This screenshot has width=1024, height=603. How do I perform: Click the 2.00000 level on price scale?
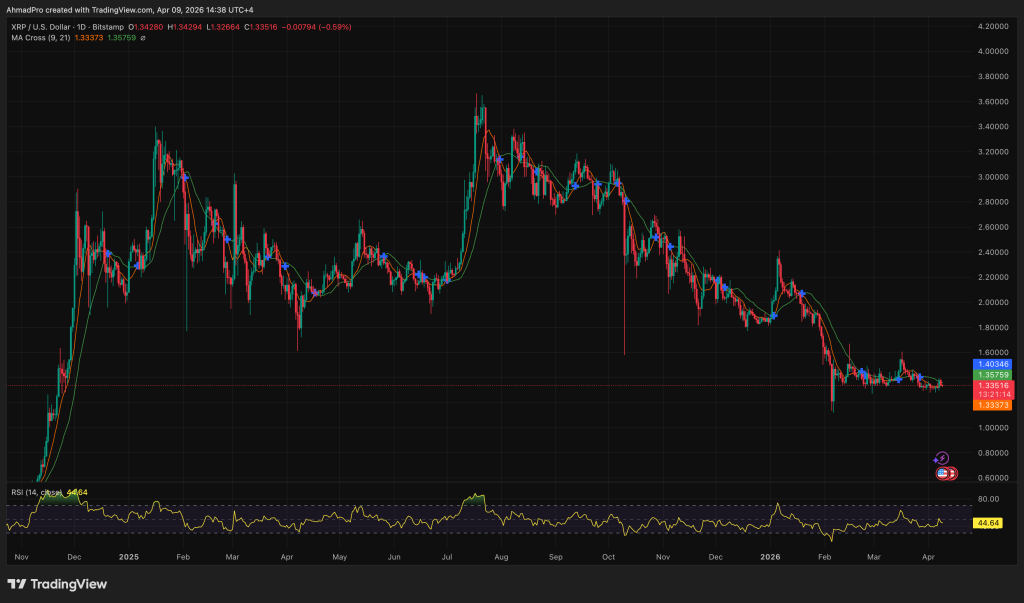pos(992,302)
